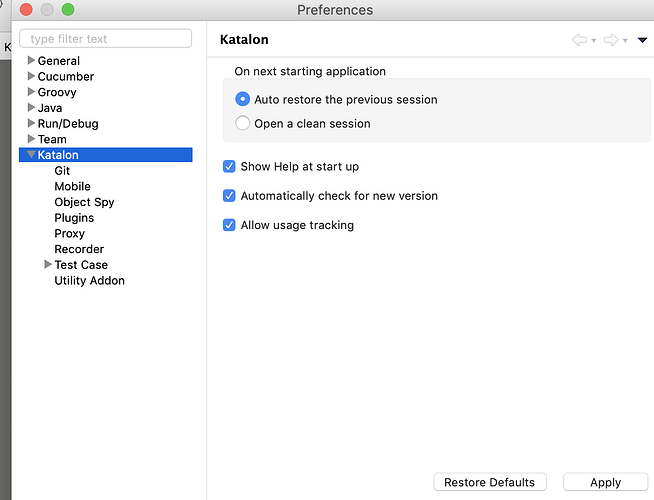
Task: Open the preferences view menu triangle
Action: [x=643, y=40]
